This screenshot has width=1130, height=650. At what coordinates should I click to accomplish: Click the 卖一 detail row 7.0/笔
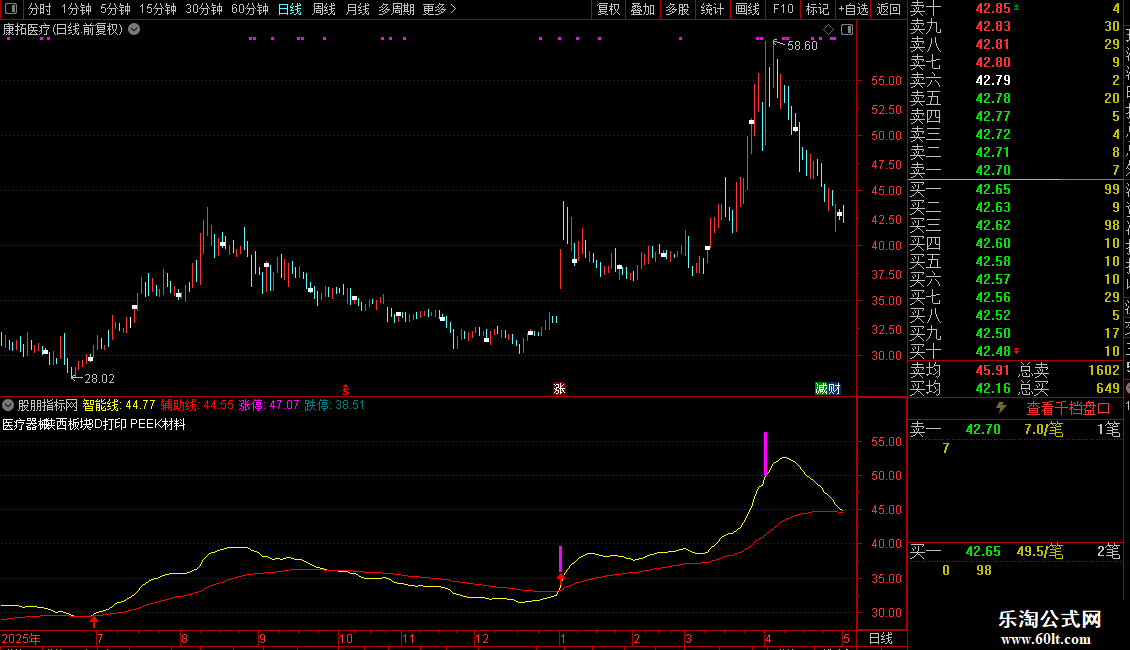[x=1015, y=430]
